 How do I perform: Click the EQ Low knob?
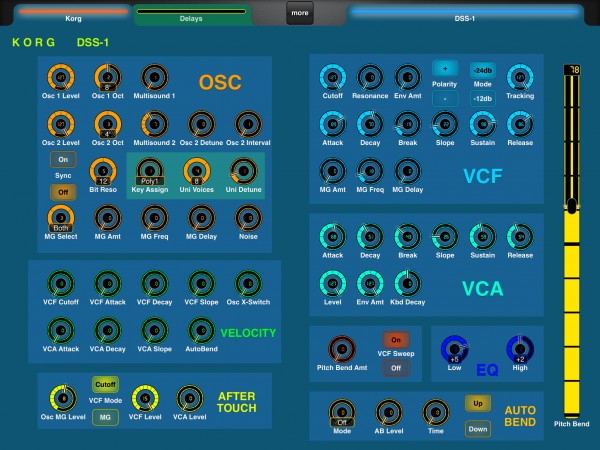pos(454,349)
